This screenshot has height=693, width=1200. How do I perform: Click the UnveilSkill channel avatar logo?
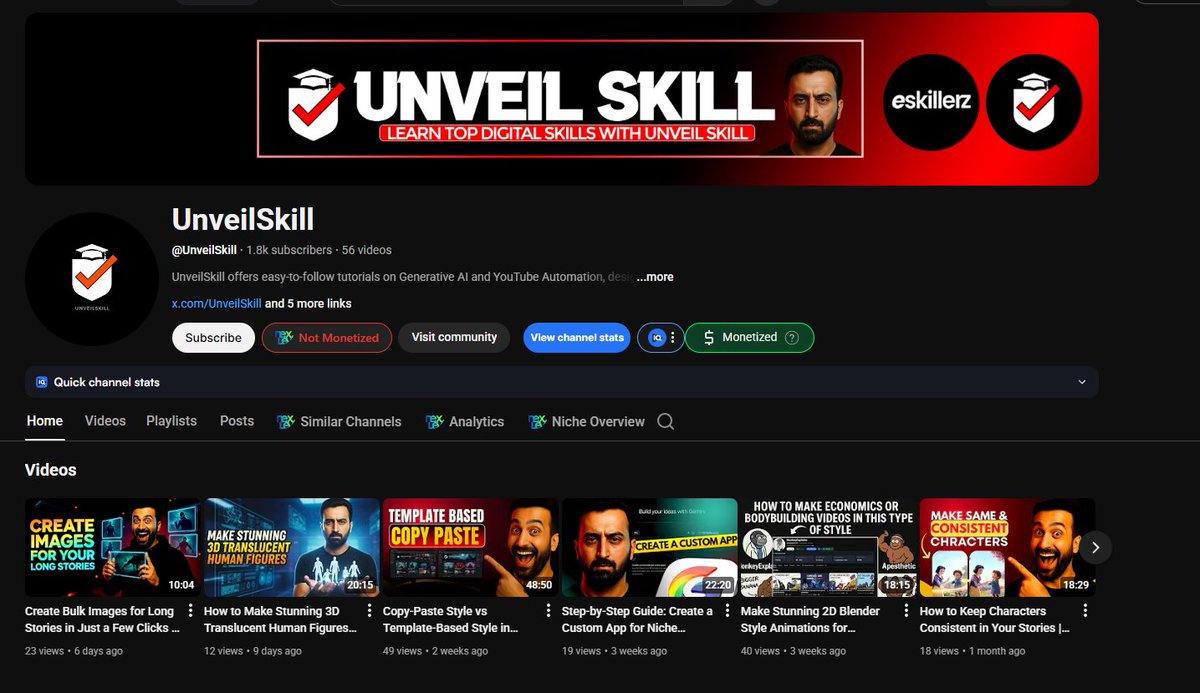click(92, 279)
